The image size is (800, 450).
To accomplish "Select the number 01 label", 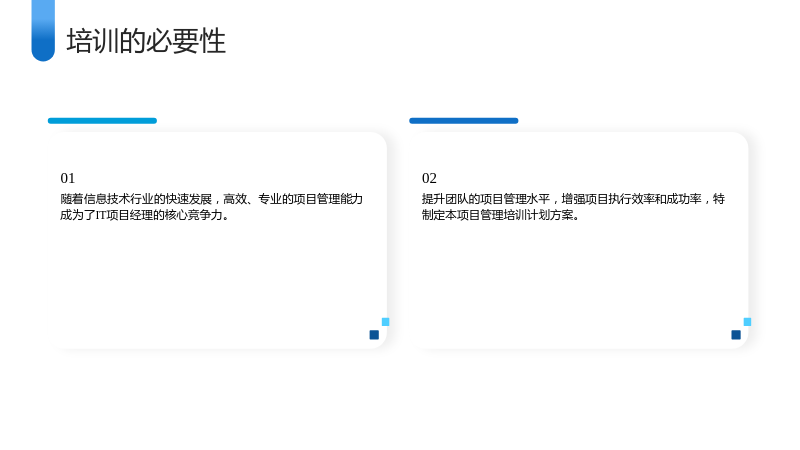I will 67,178.
